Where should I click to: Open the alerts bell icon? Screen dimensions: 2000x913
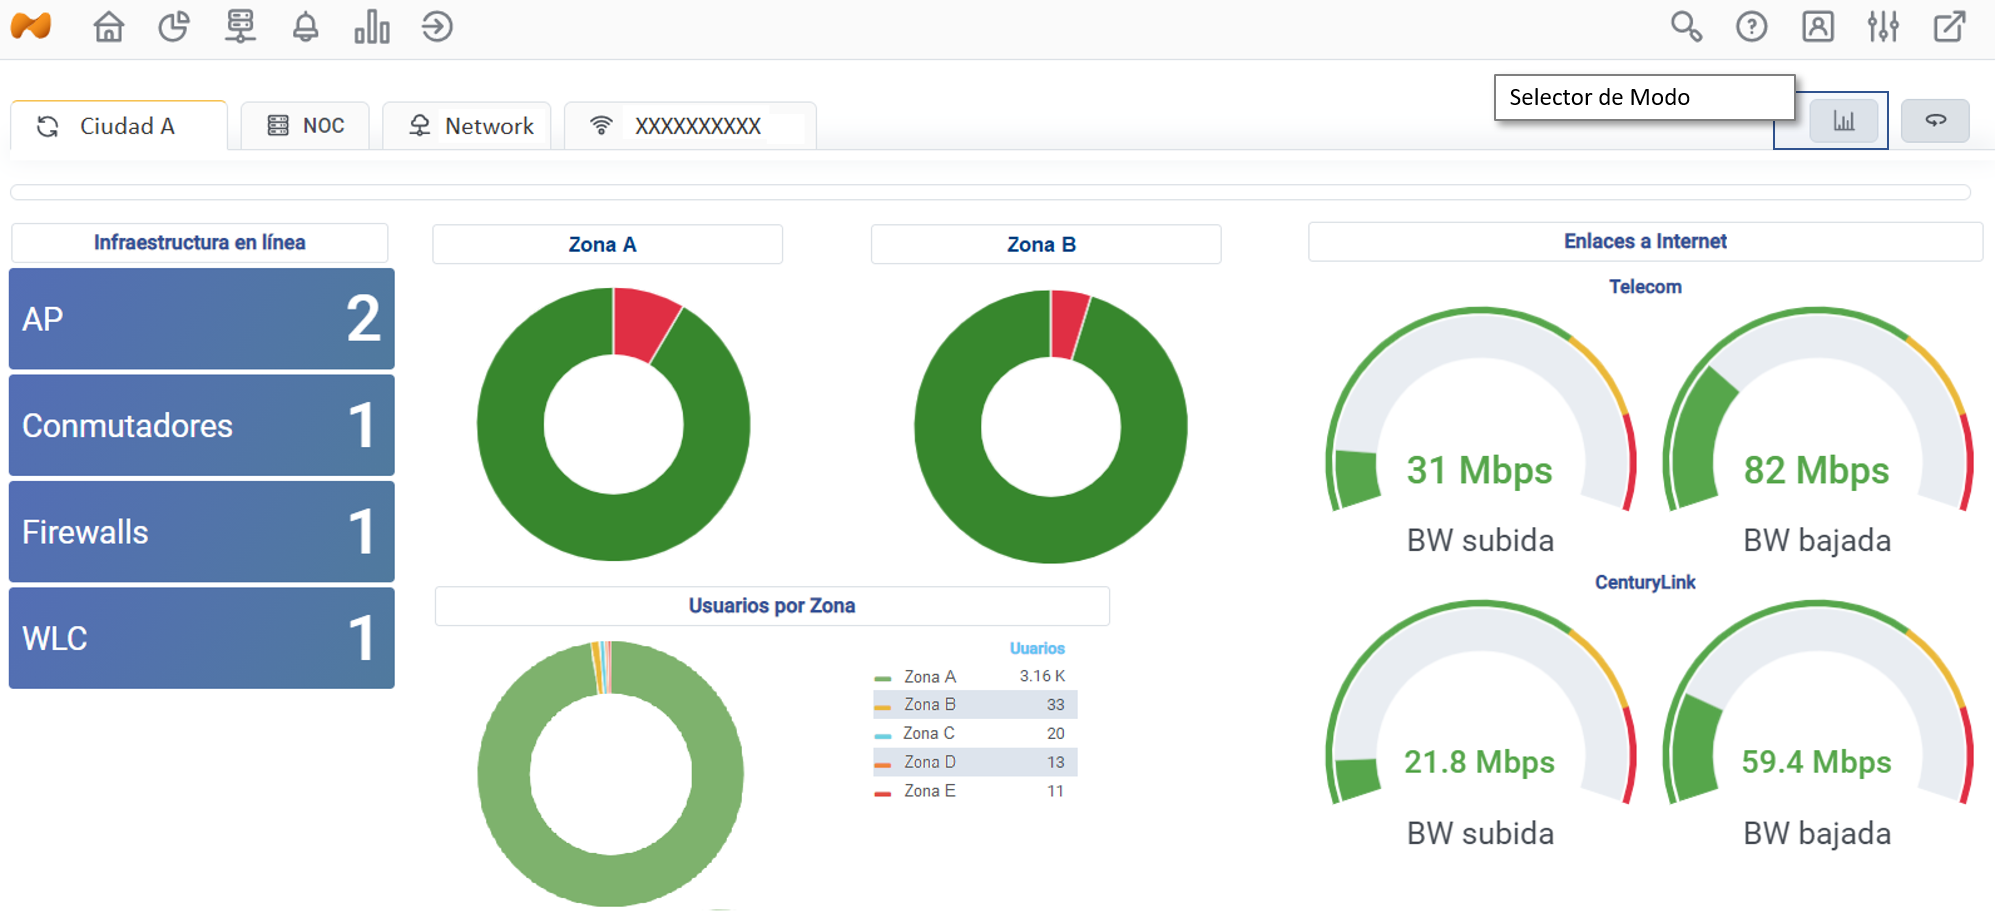pos(306,27)
